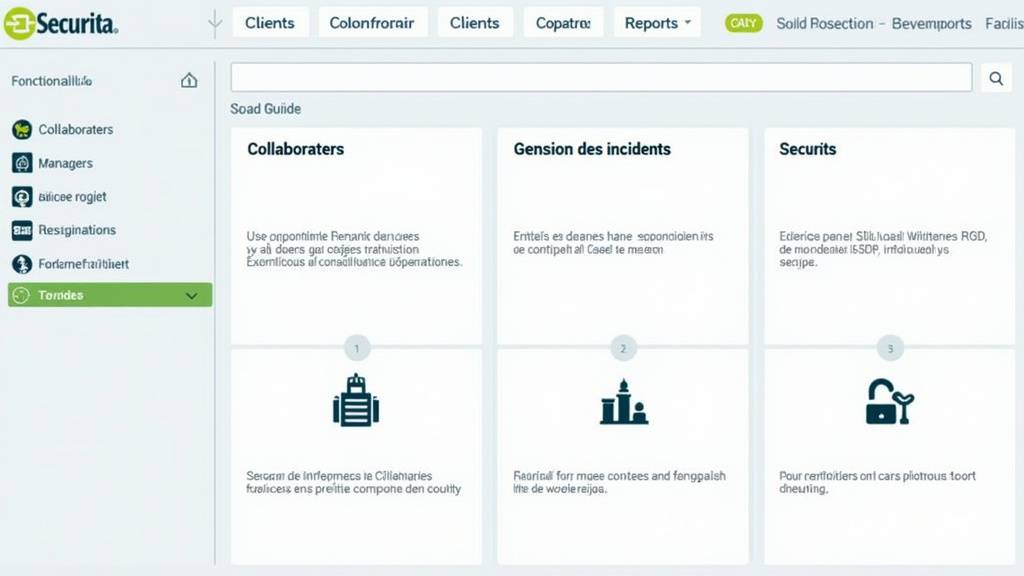The width and height of the screenshot is (1024, 576).
Task: Click the Managers sidebar icon
Action: click(21, 163)
